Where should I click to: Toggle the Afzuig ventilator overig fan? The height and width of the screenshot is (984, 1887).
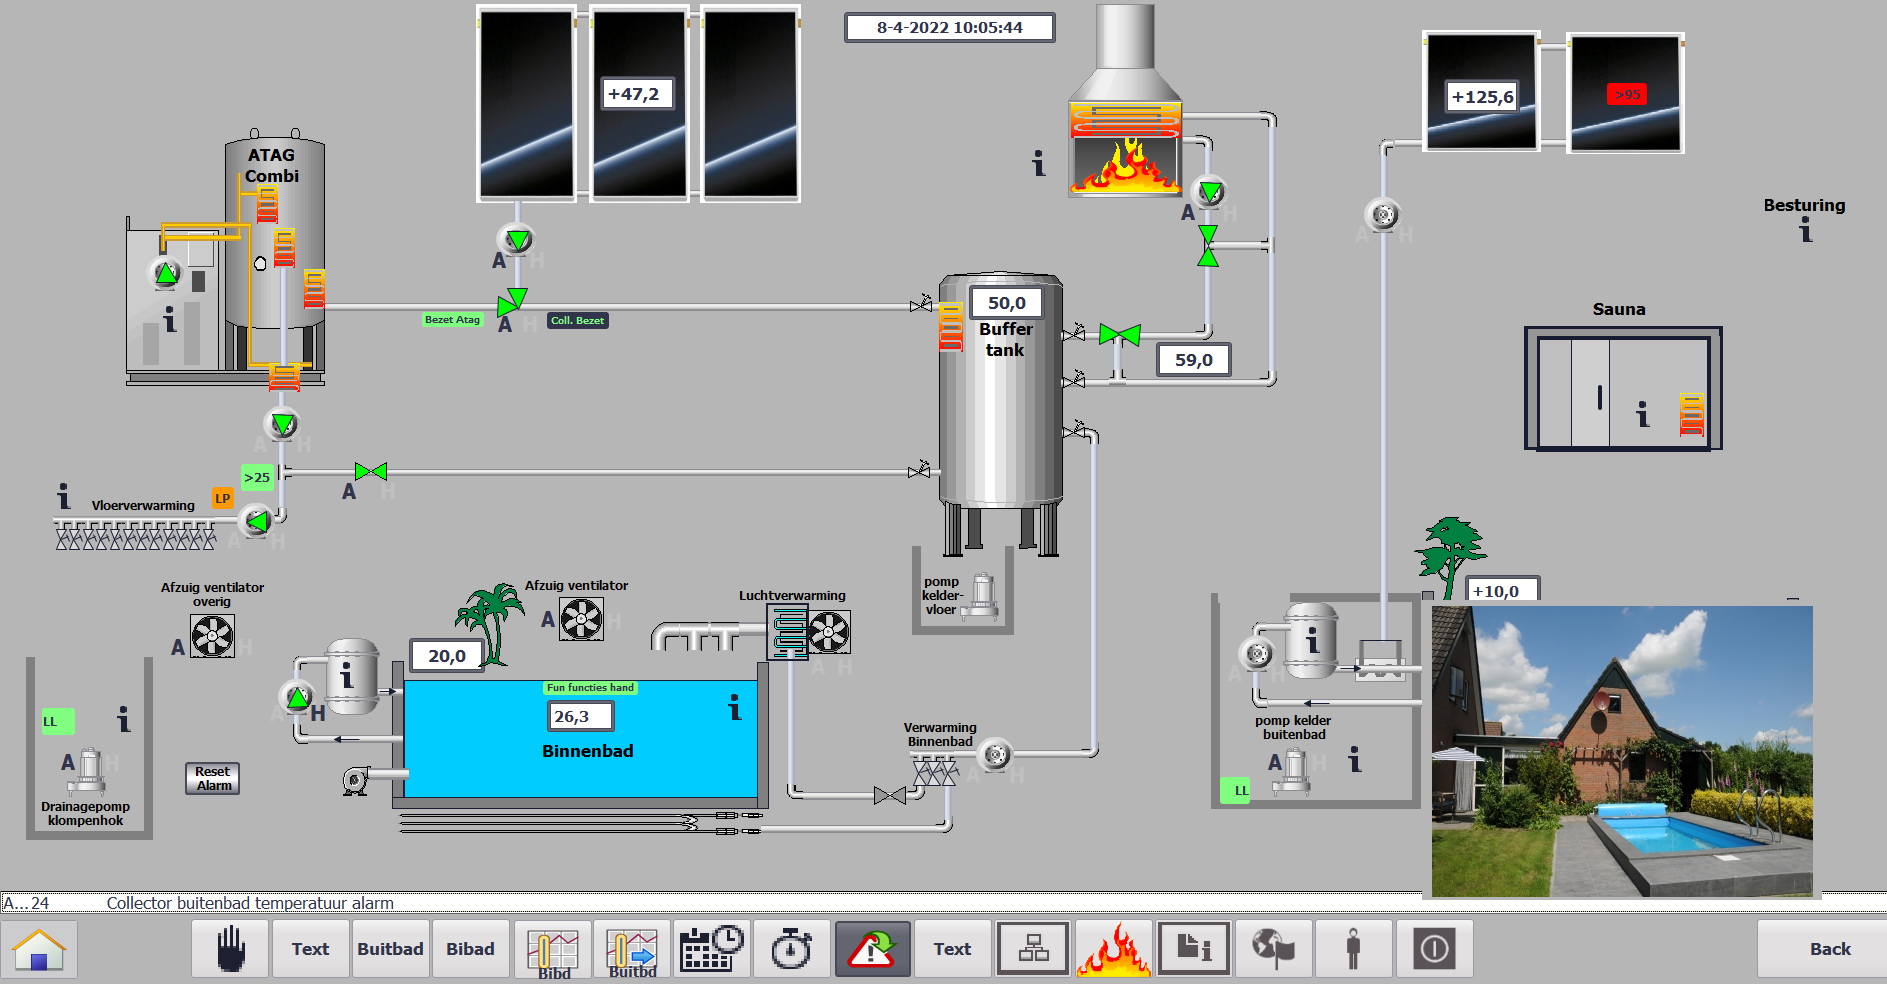pyautogui.click(x=212, y=635)
